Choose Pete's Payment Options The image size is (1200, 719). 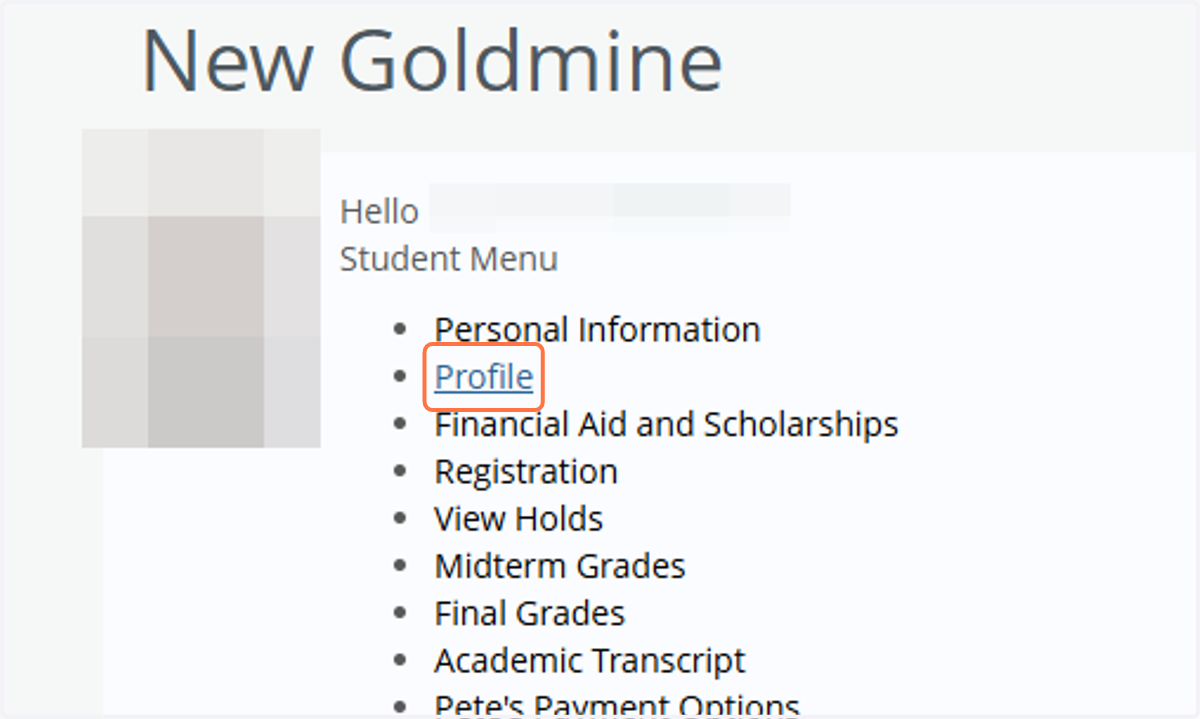click(x=617, y=704)
